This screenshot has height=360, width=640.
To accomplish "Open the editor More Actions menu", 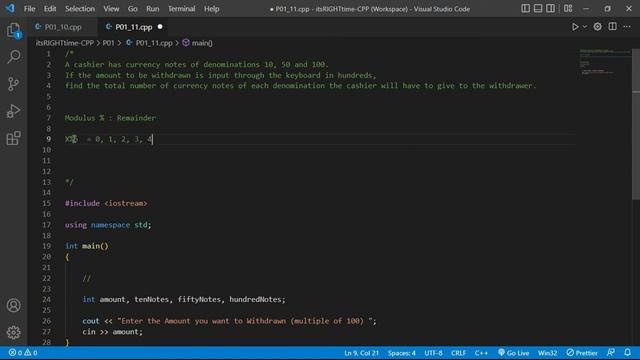I will click(627, 27).
